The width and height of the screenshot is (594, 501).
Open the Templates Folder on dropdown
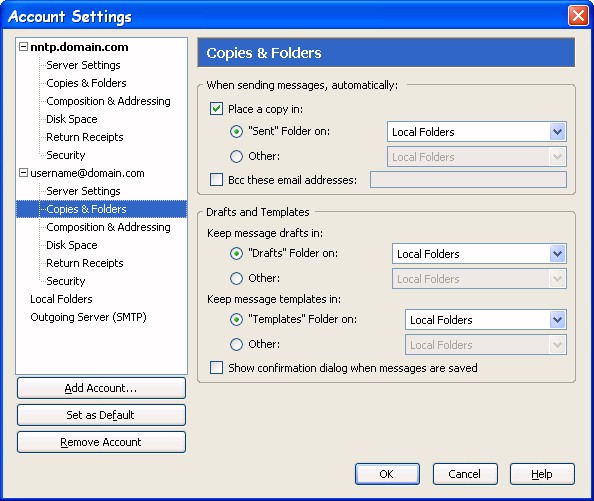[x=486, y=320]
